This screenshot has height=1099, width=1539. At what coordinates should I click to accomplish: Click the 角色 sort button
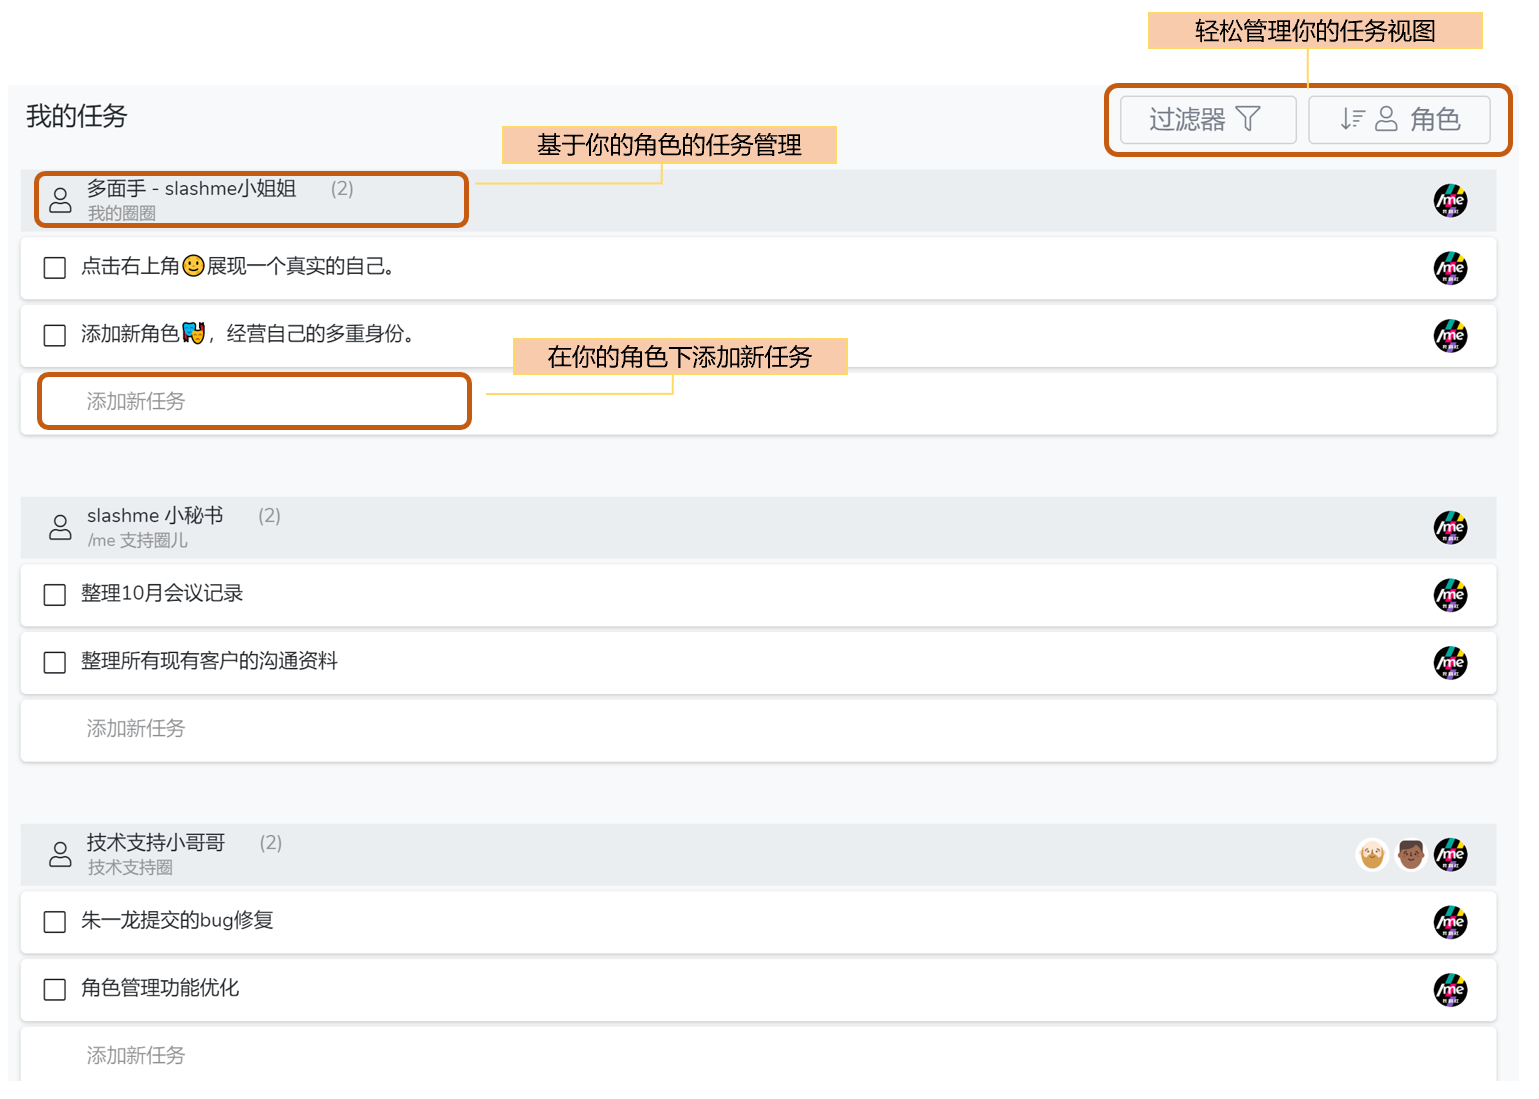coord(1399,120)
